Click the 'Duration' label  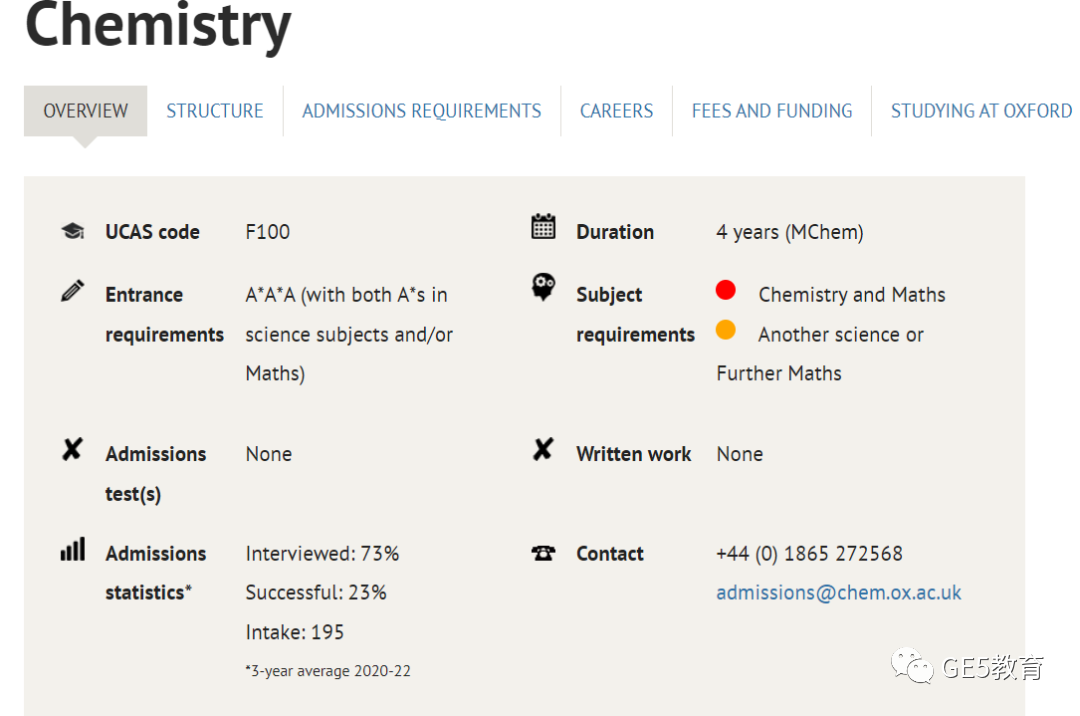(x=615, y=232)
